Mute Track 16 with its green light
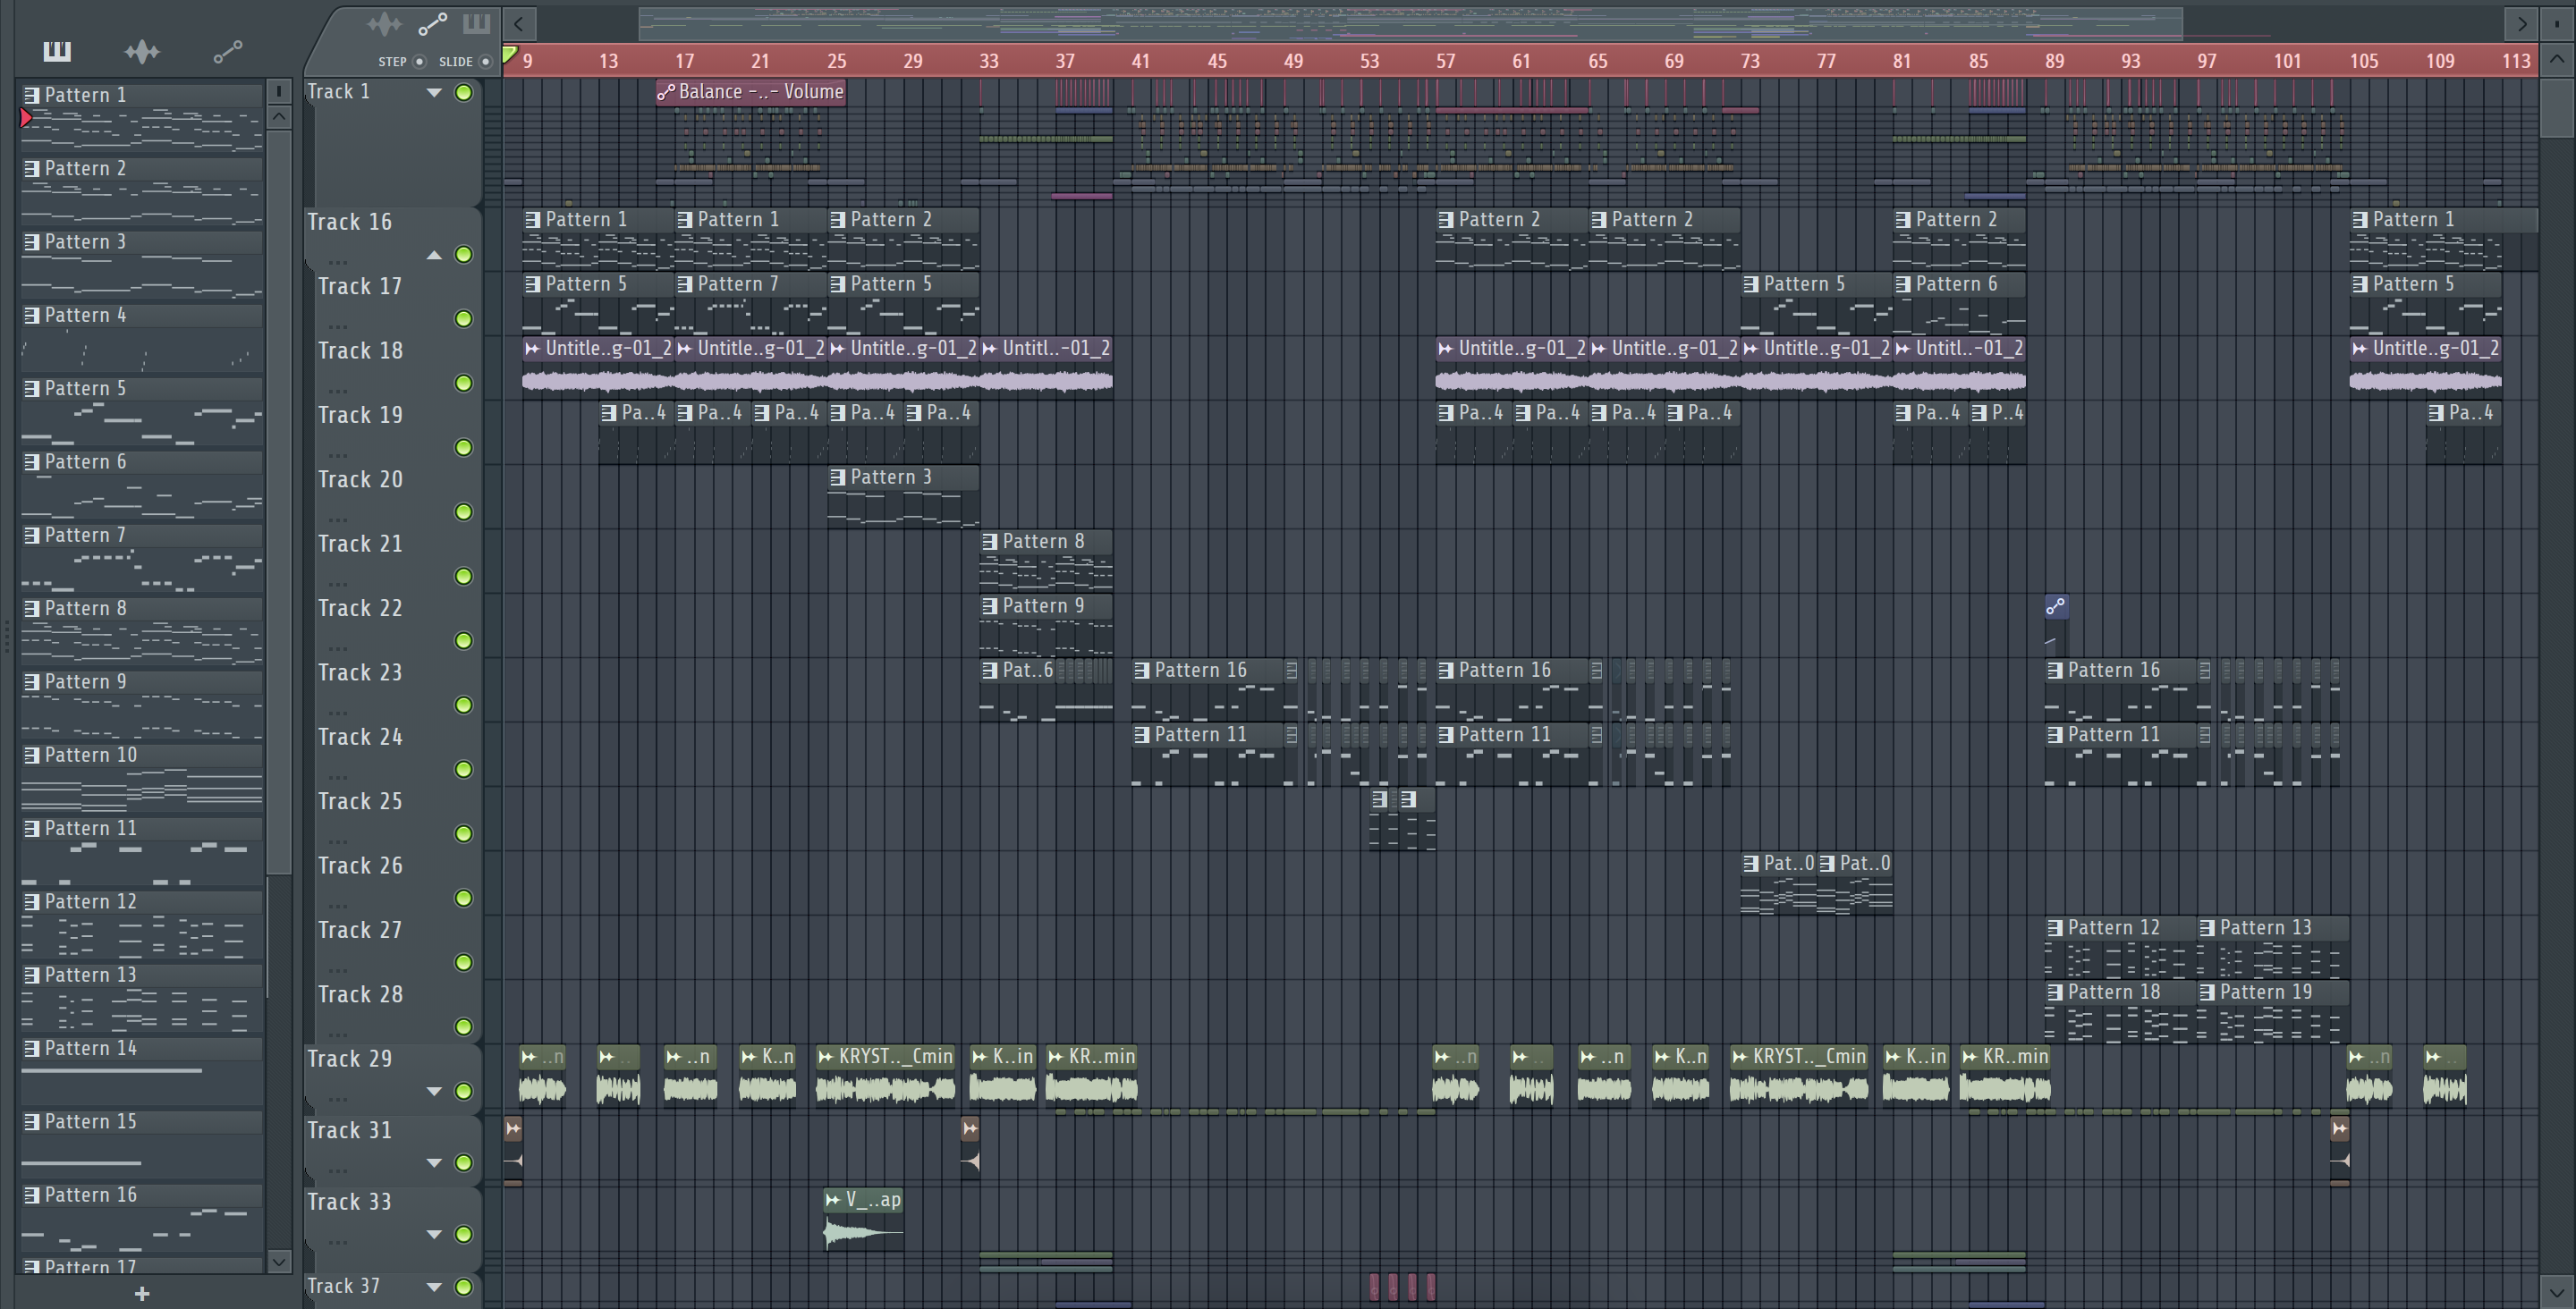The width and height of the screenshot is (2576, 1309). 464,255
